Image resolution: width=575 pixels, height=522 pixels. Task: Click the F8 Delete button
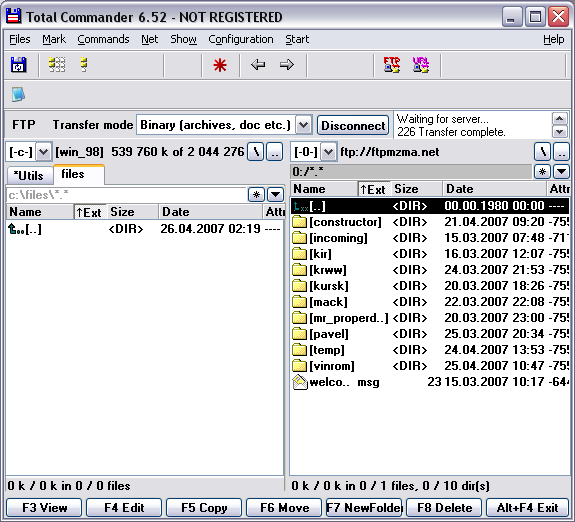(444, 508)
